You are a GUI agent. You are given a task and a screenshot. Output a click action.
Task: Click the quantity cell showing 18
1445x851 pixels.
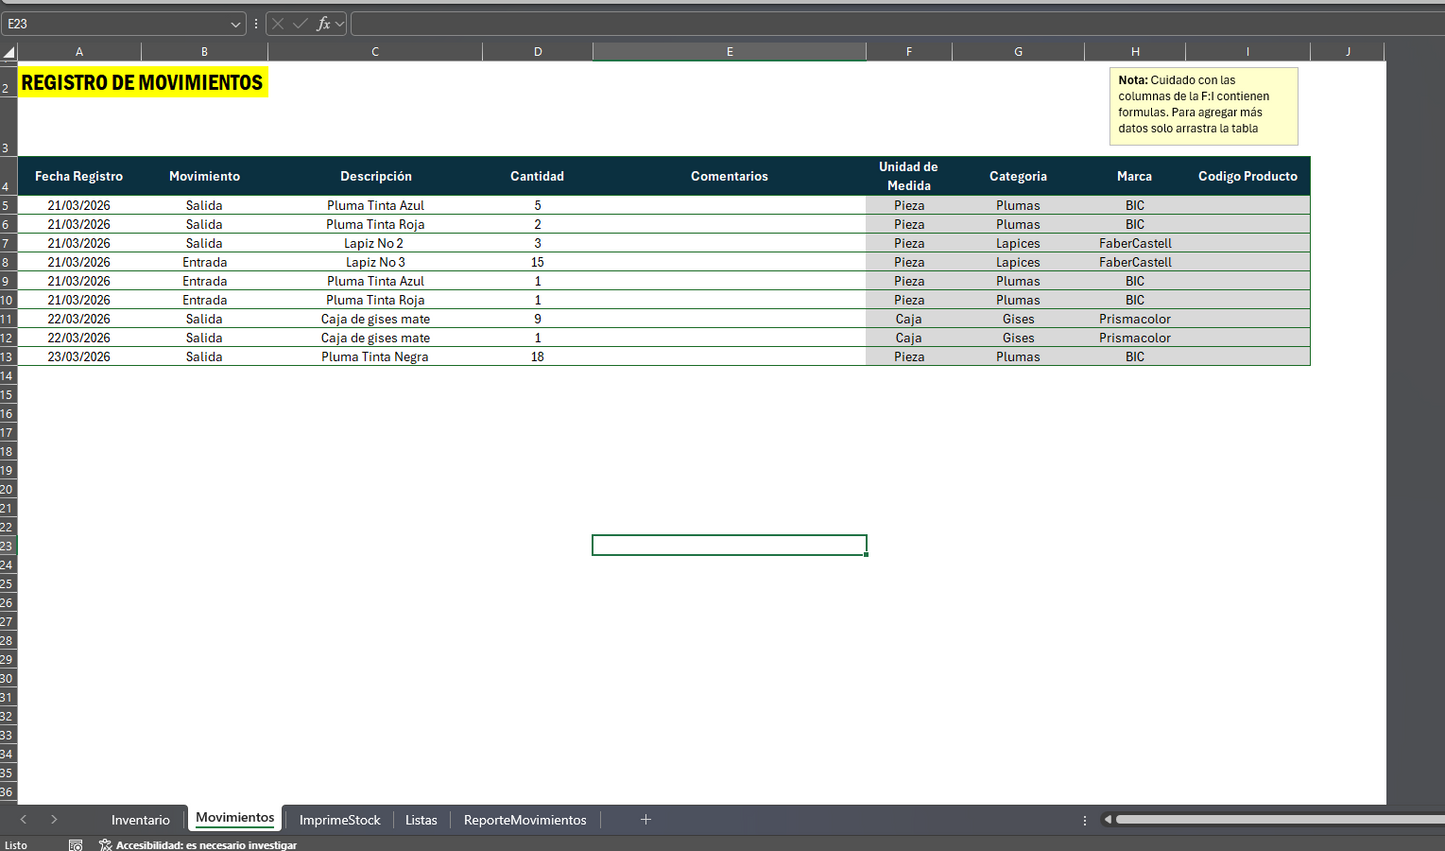pos(538,357)
